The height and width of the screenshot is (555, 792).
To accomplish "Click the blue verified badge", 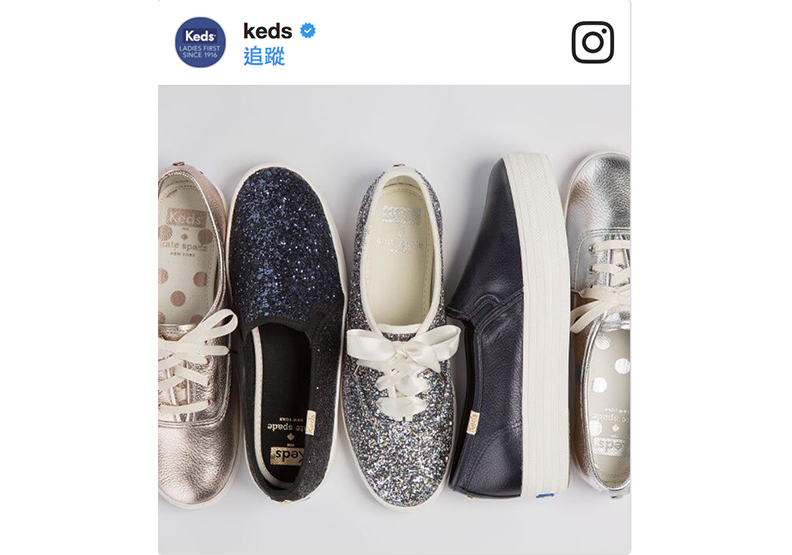I will point(308,31).
